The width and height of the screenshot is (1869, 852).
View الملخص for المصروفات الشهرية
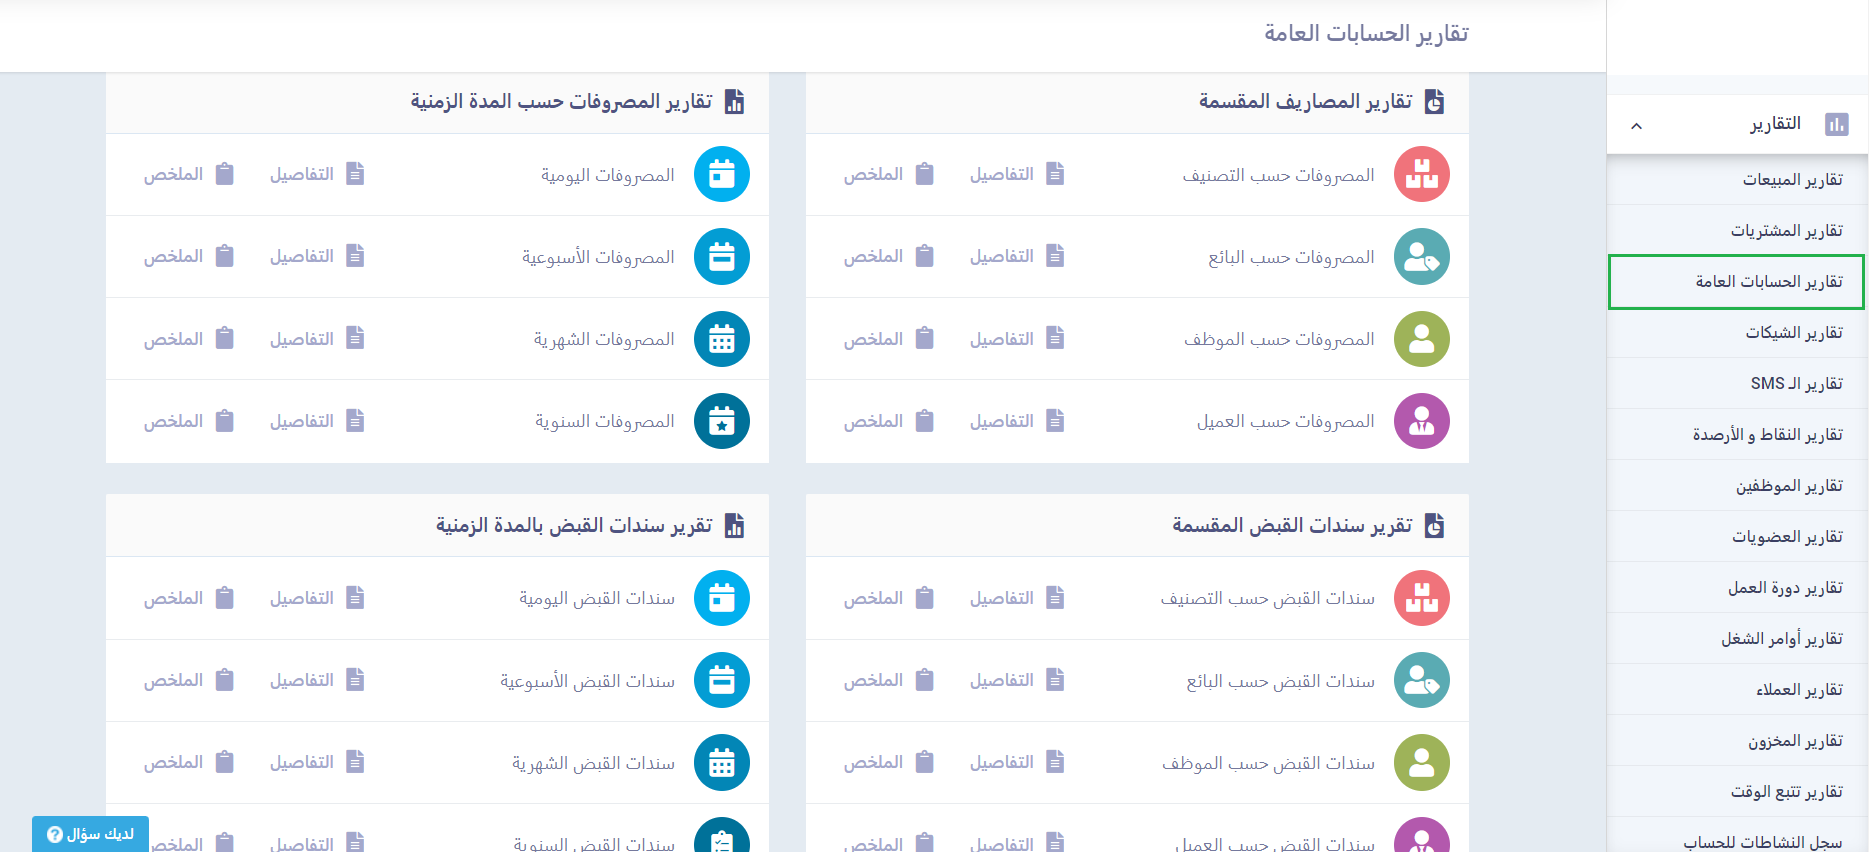tap(188, 339)
